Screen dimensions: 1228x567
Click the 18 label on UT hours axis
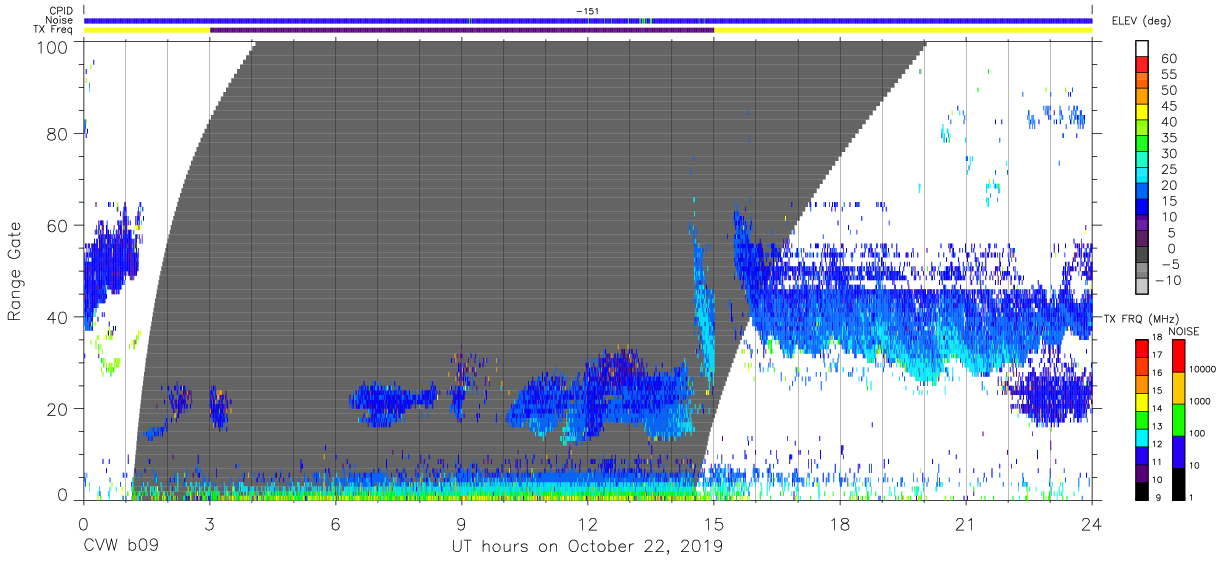coord(839,523)
